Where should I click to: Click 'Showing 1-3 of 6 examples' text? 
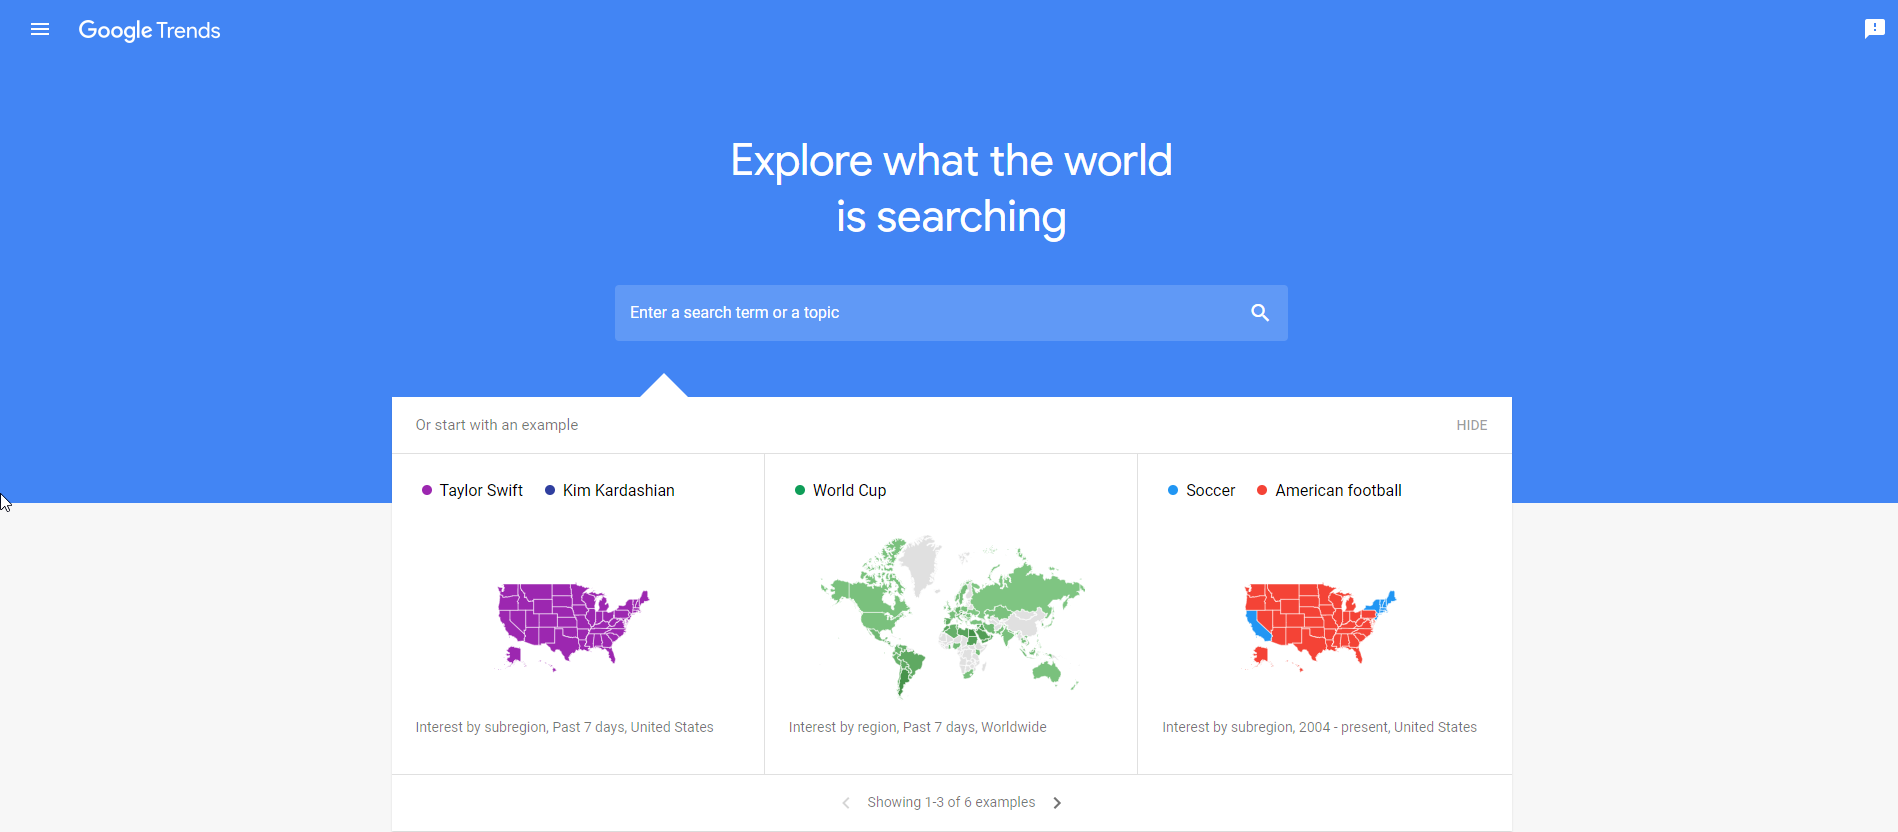(x=951, y=802)
